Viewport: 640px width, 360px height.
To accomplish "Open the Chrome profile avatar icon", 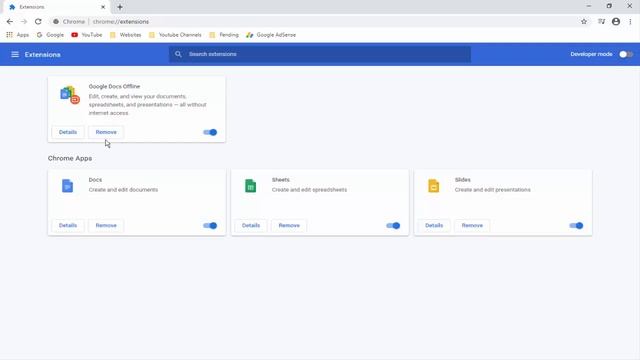I will pyautogui.click(x=616, y=22).
